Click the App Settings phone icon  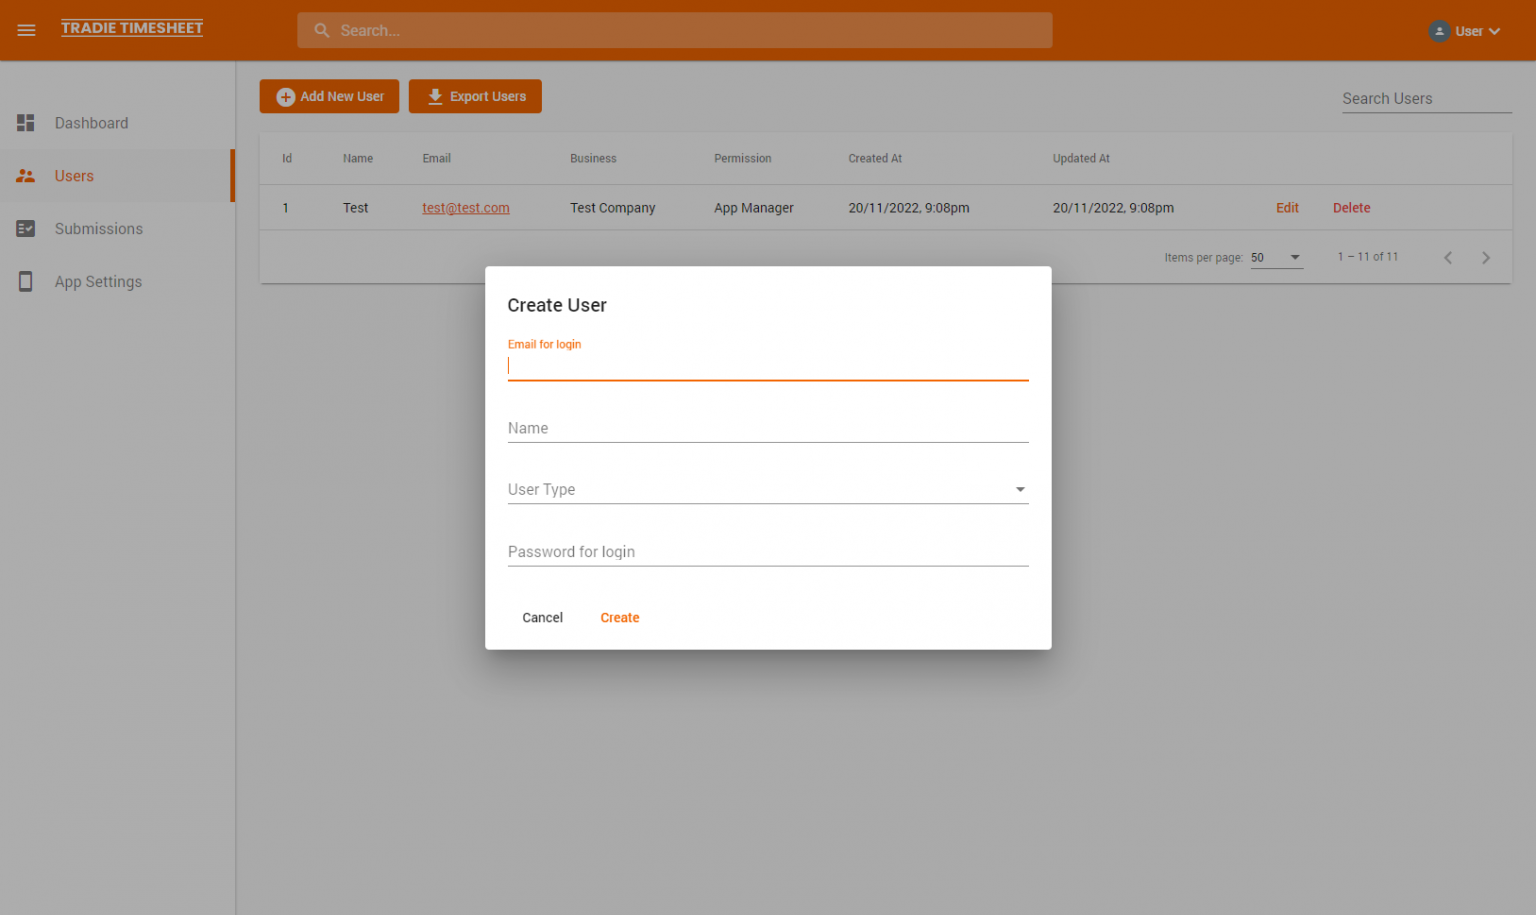[x=25, y=281]
